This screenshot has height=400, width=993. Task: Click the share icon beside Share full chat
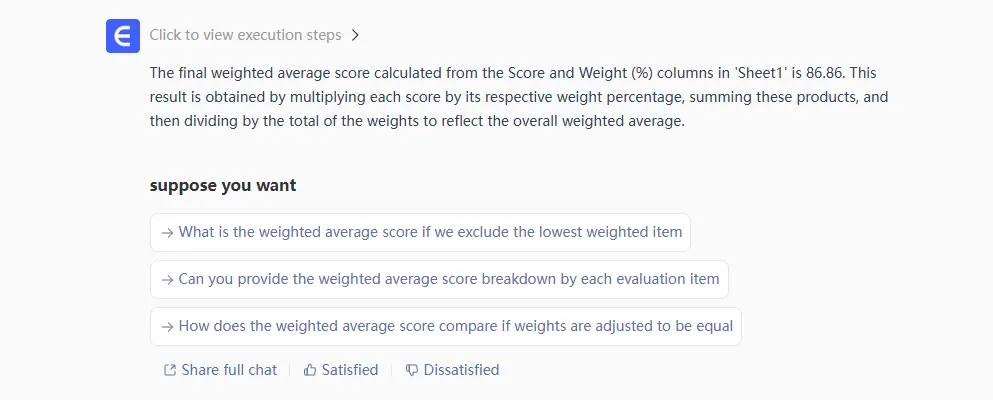coord(170,370)
